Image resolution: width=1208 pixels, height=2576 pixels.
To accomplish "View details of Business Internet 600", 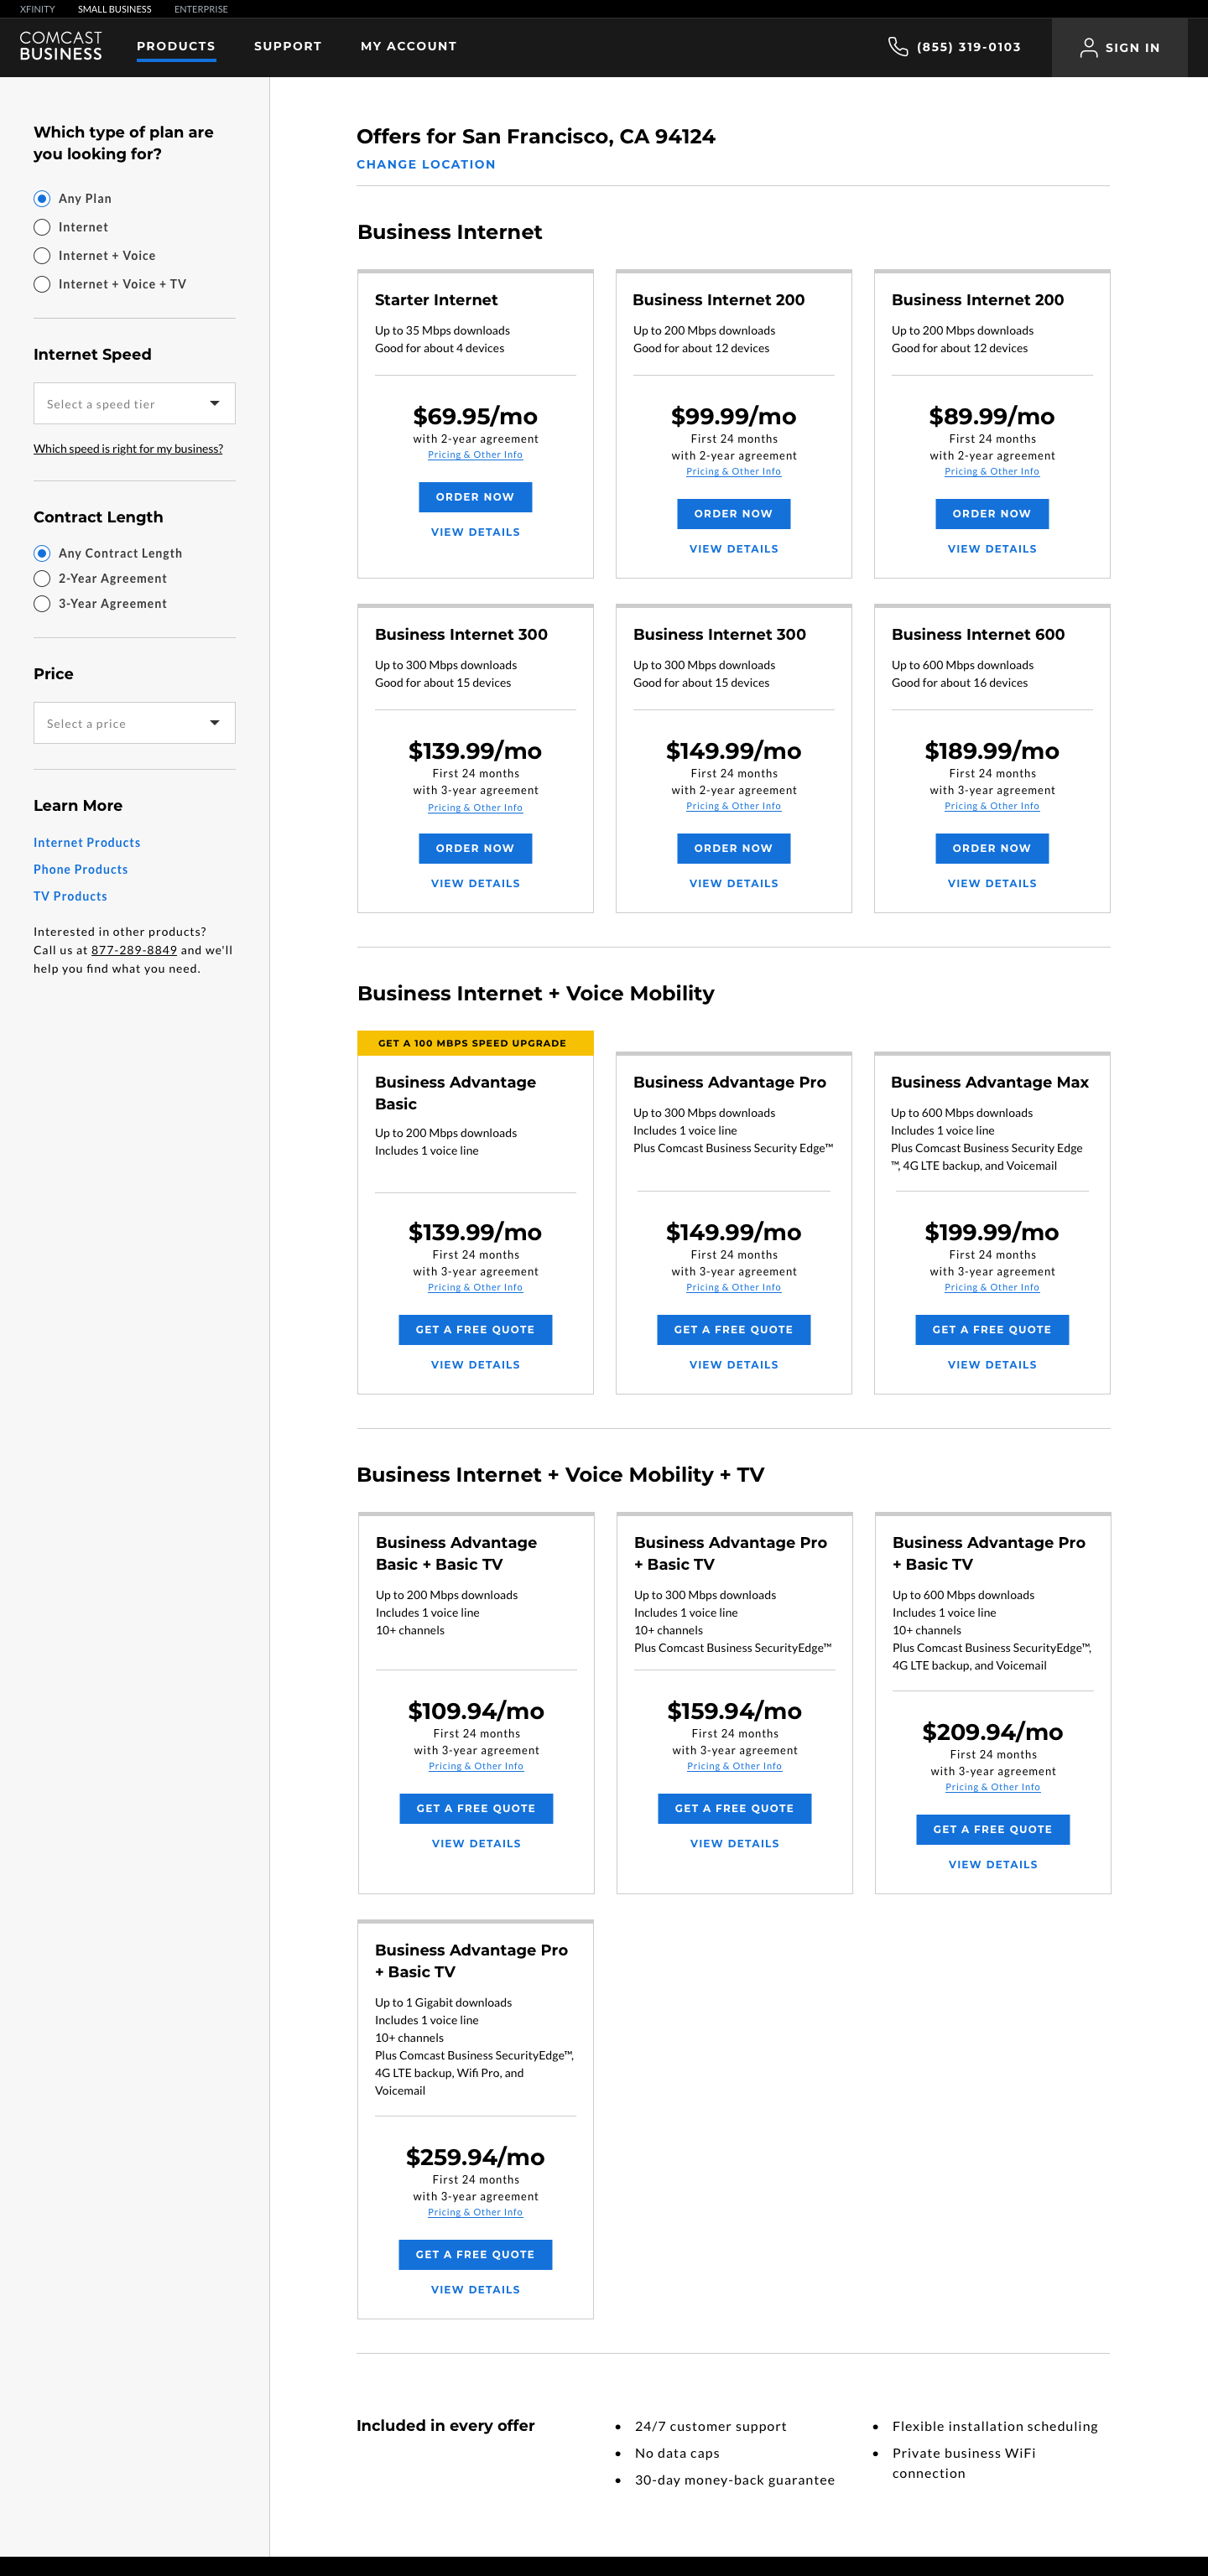I will 991,883.
